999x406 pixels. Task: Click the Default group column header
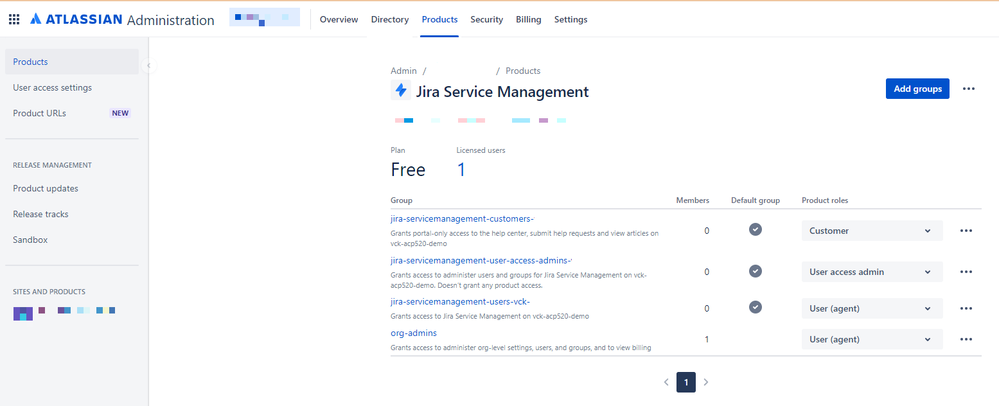click(756, 200)
